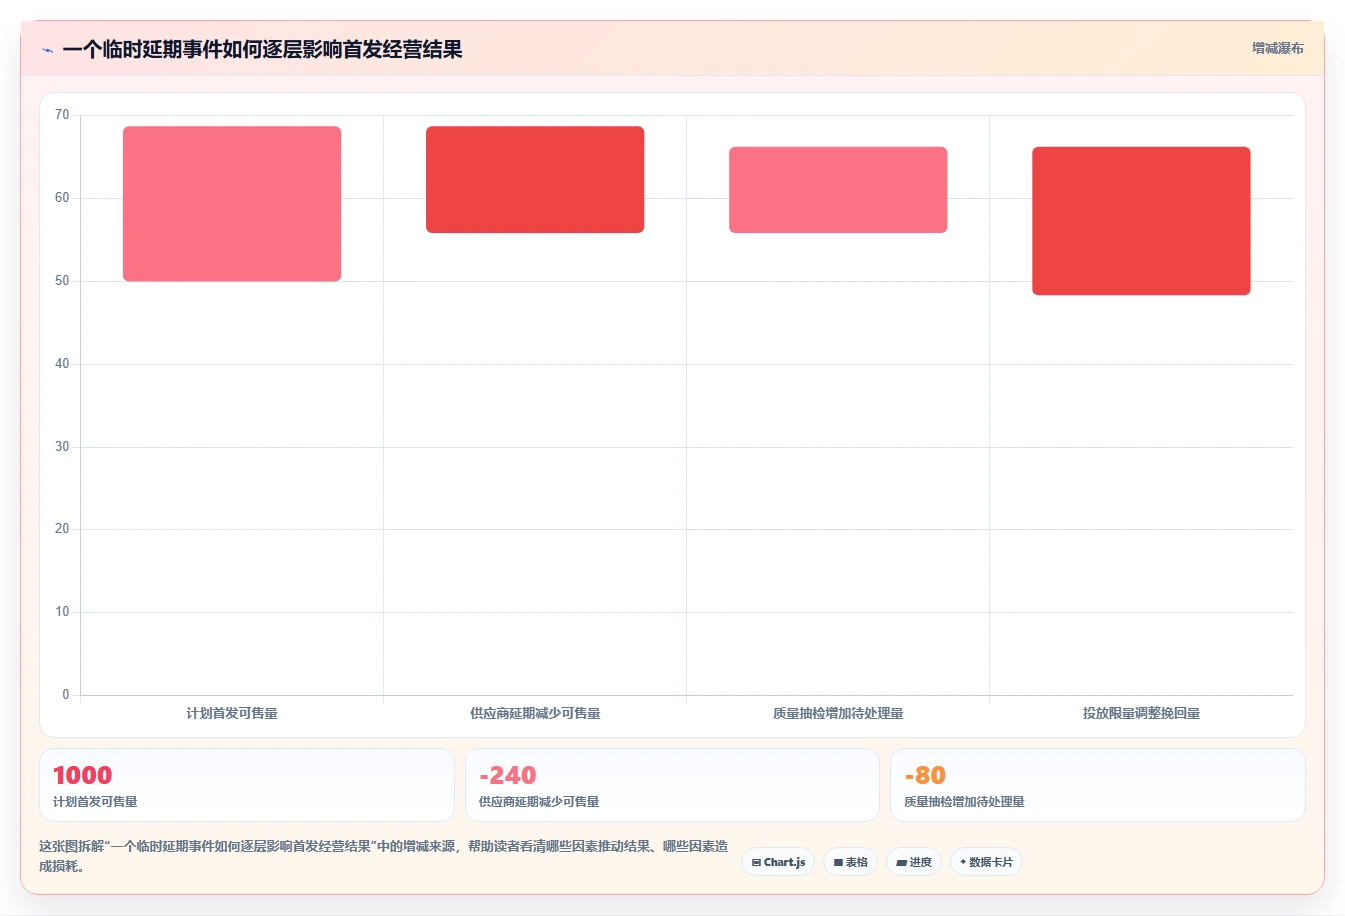Click the 1000 计划首发可售量 stat card
The width and height of the screenshot is (1345, 916).
pos(247,785)
